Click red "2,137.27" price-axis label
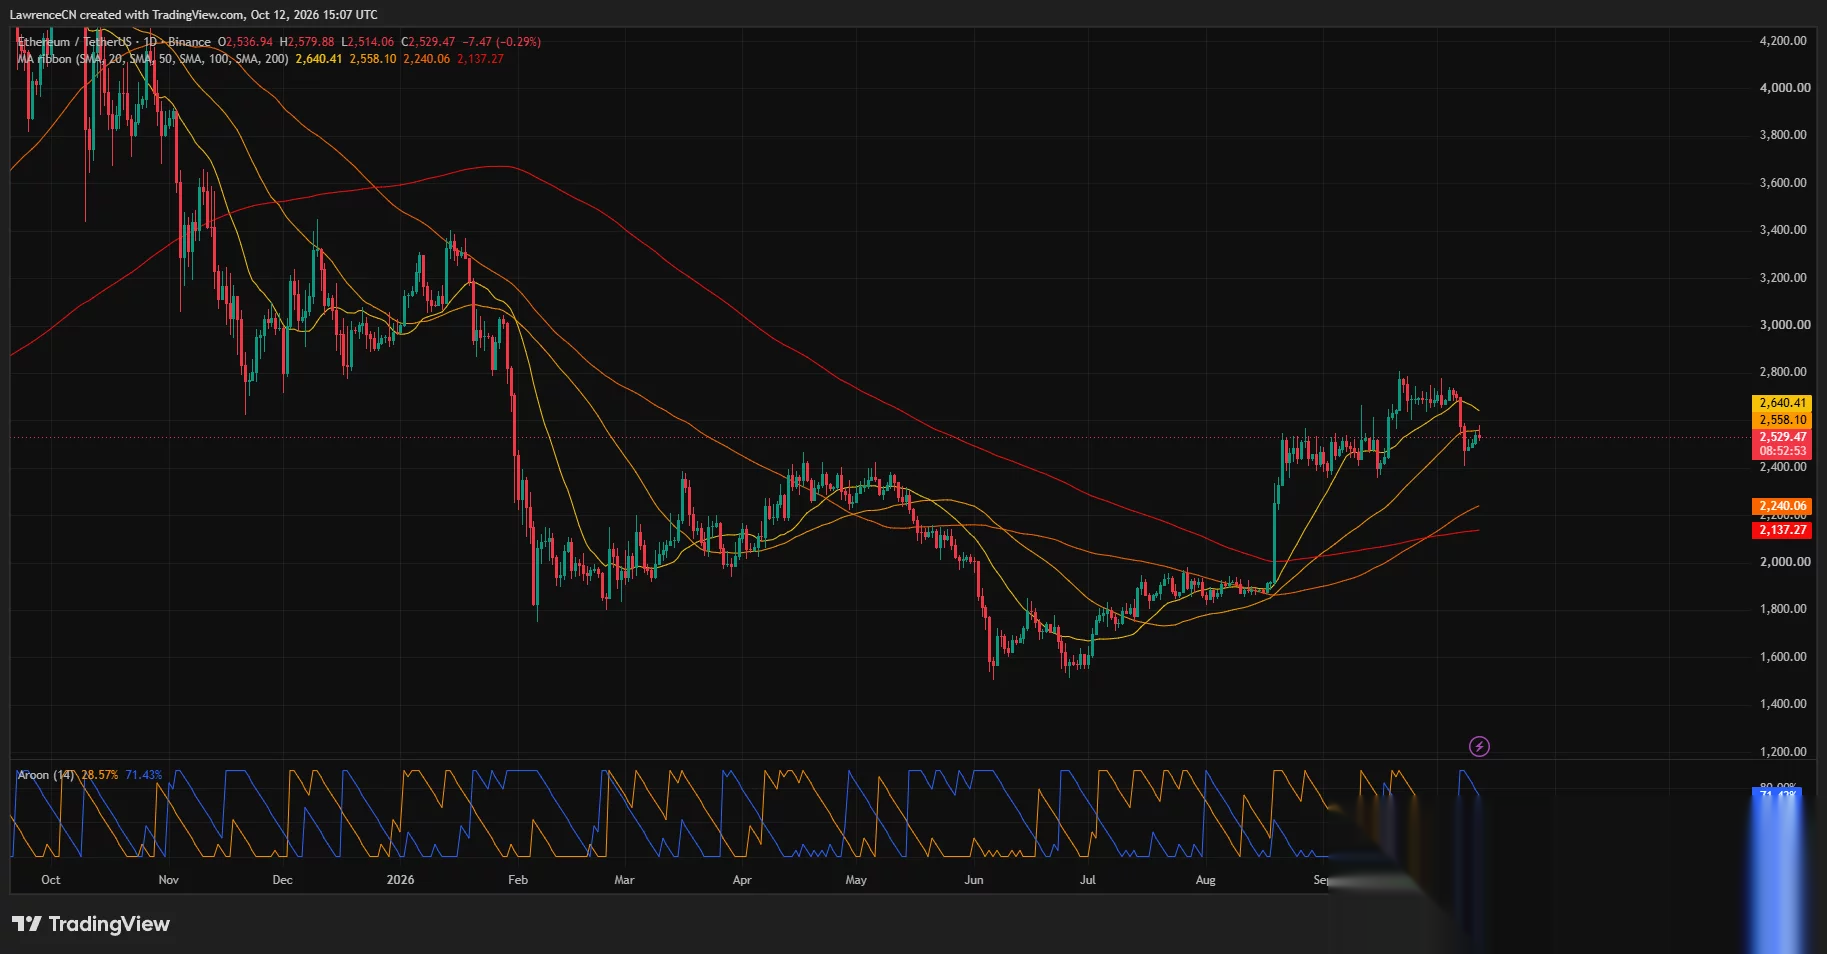Viewport: 1827px width, 954px height. [x=1783, y=530]
